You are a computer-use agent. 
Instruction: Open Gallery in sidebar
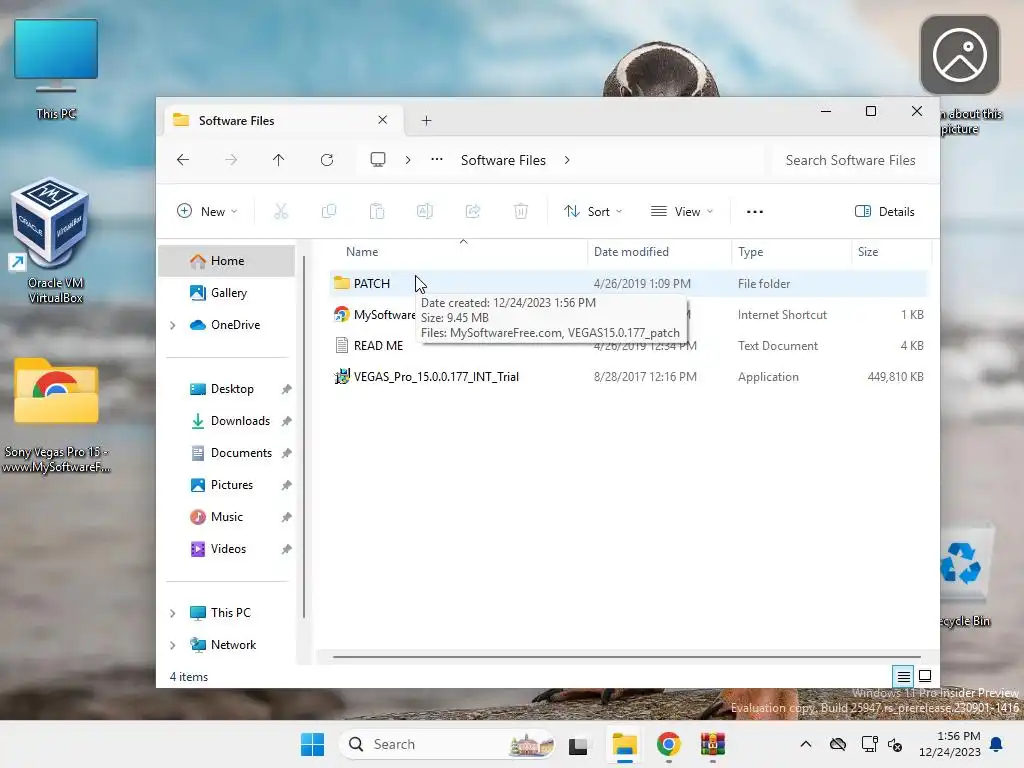[227, 293]
